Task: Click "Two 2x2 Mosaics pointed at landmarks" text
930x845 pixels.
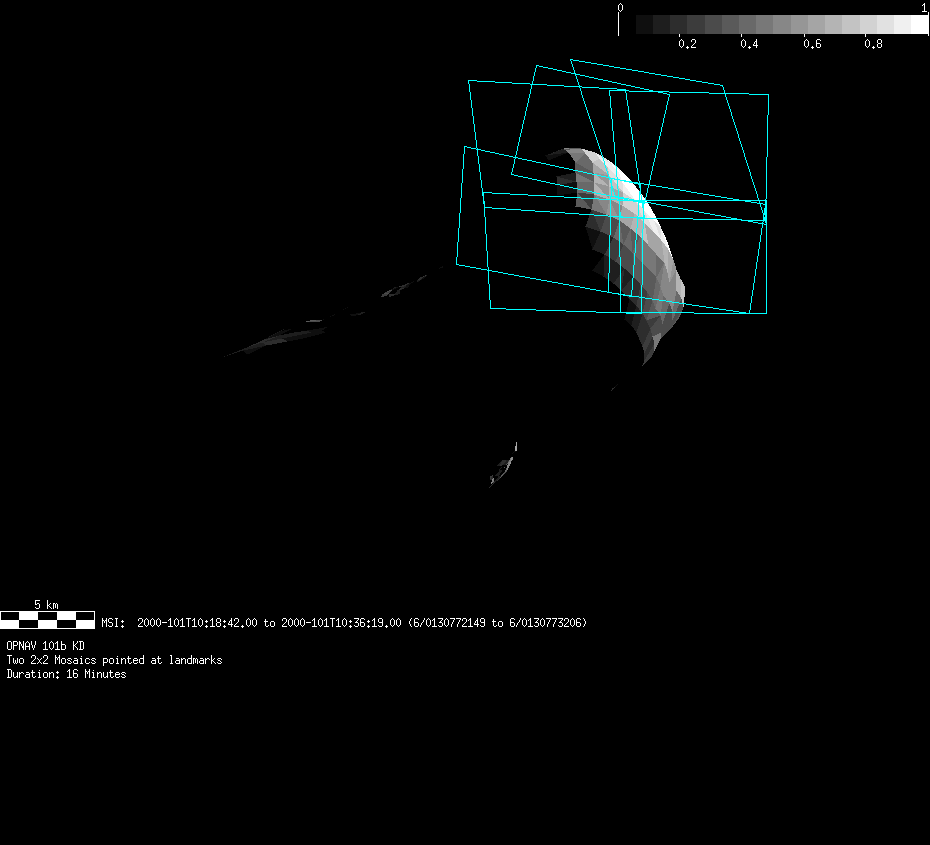Action: pyautogui.click(x=114, y=660)
